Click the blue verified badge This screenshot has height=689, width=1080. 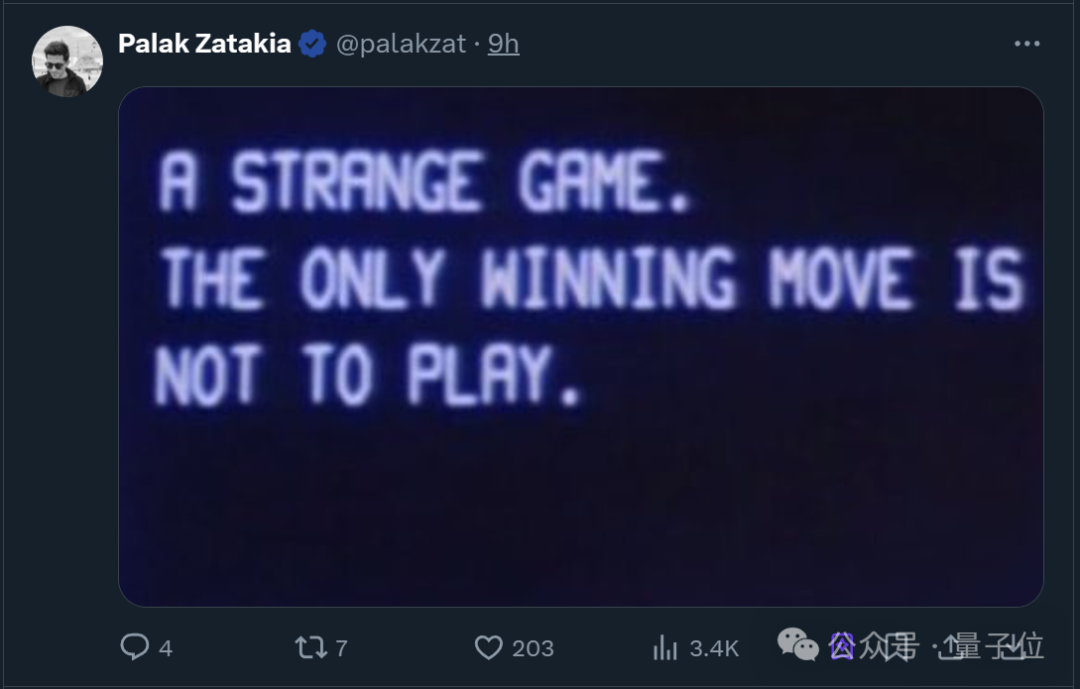[x=313, y=44]
